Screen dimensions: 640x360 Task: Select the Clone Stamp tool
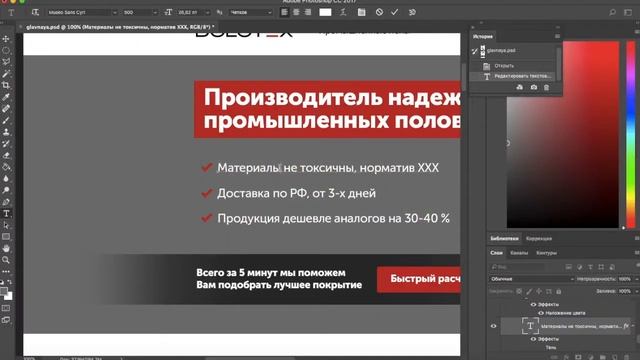pyautogui.click(x=6, y=132)
